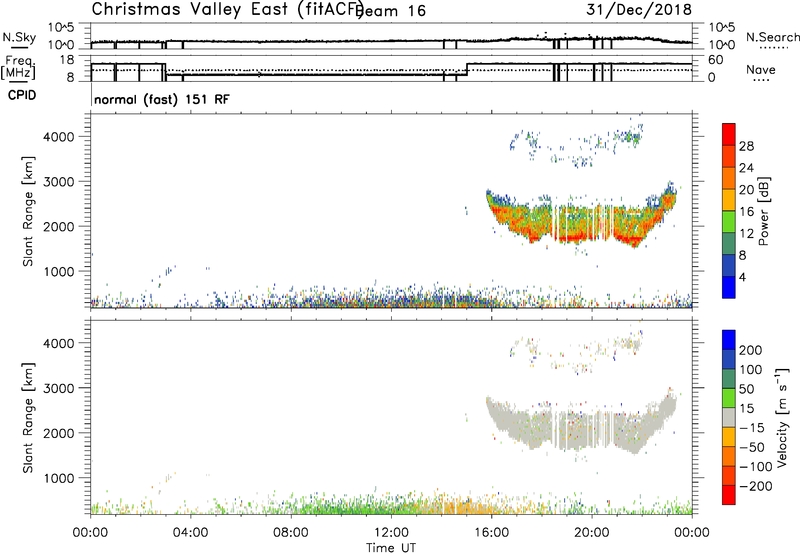Click the '04:00' time tick label
This screenshot has height=554, width=800.
190,533
